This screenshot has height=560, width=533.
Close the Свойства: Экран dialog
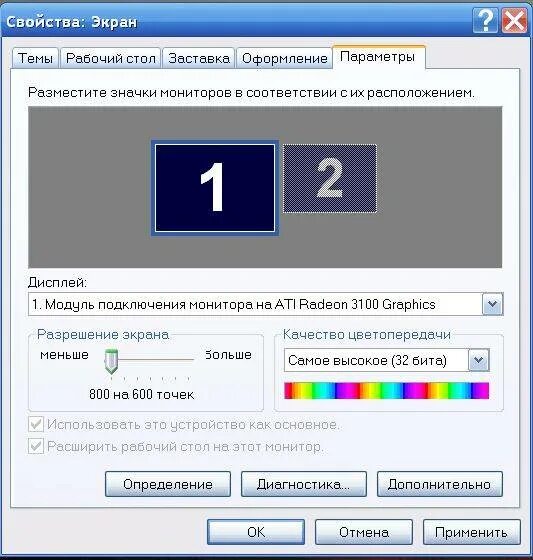tap(514, 20)
